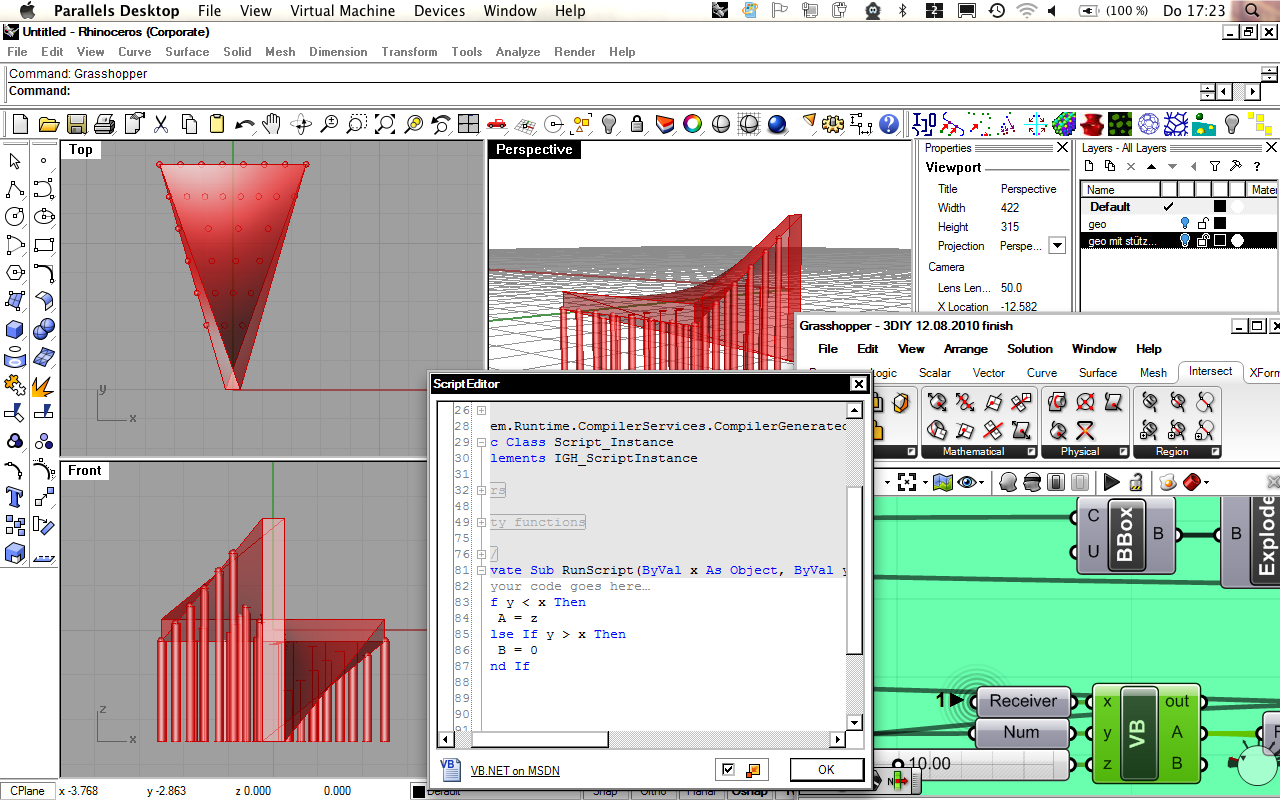The image size is (1280, 800).
Task: Select the Pan hand tool
Action: pyautogui.click(x=272, y=124)
